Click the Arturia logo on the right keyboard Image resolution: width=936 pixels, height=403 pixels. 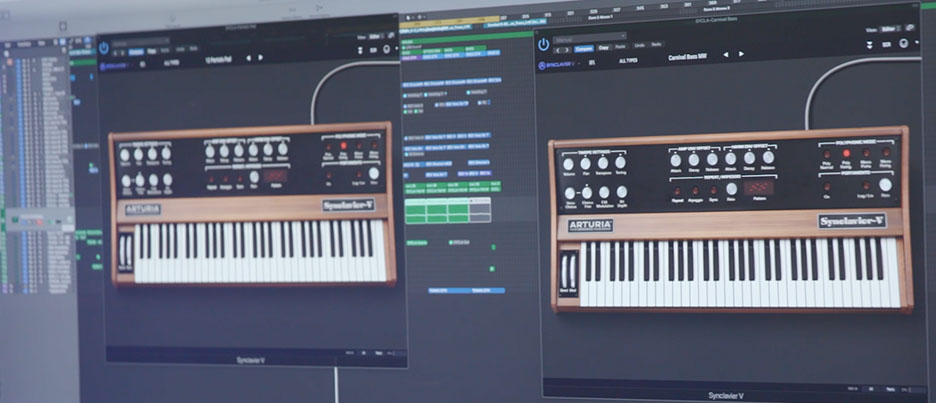(590, 225)
